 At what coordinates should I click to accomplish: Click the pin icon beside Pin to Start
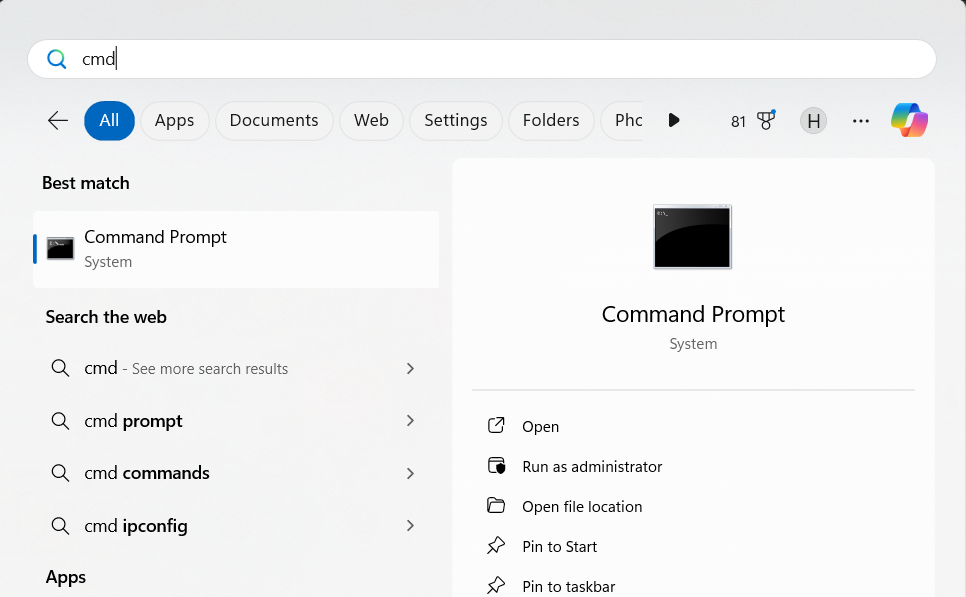point(496,546)
